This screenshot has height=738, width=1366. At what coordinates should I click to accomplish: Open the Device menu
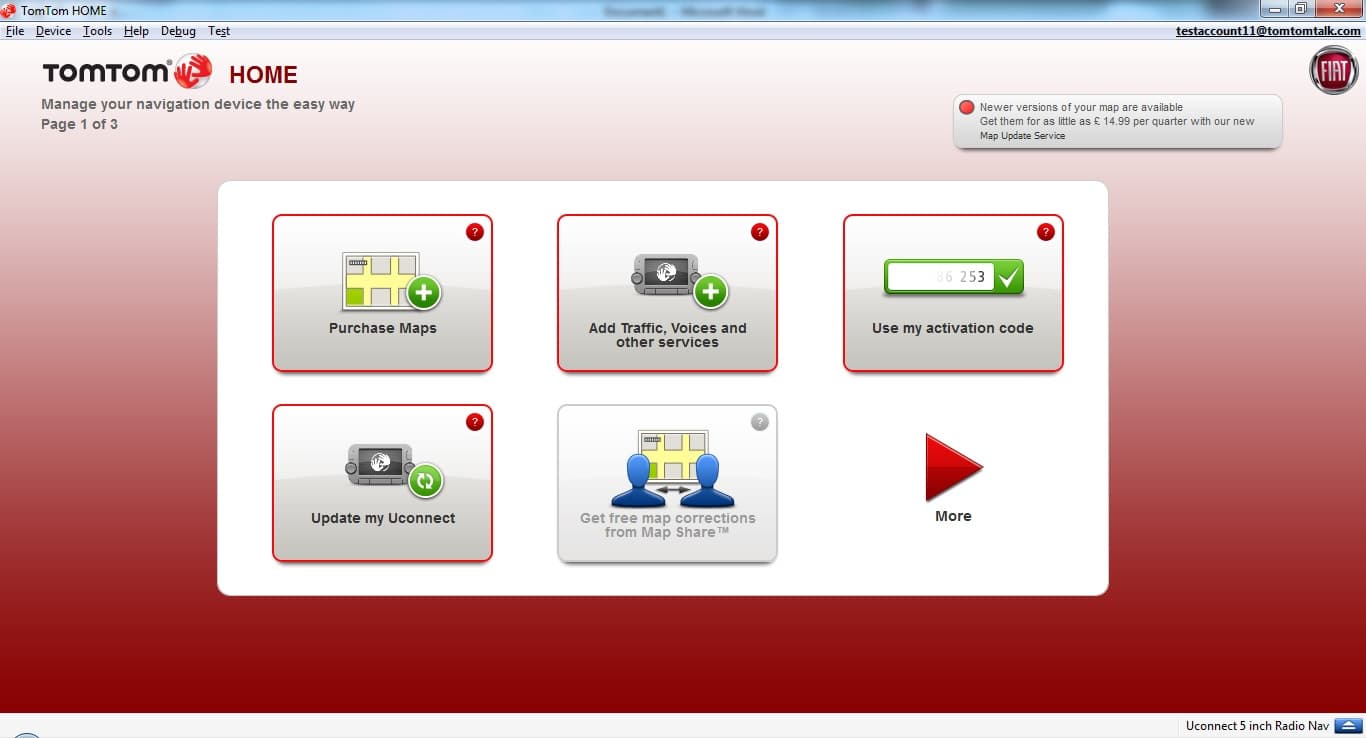coord(53,31)
